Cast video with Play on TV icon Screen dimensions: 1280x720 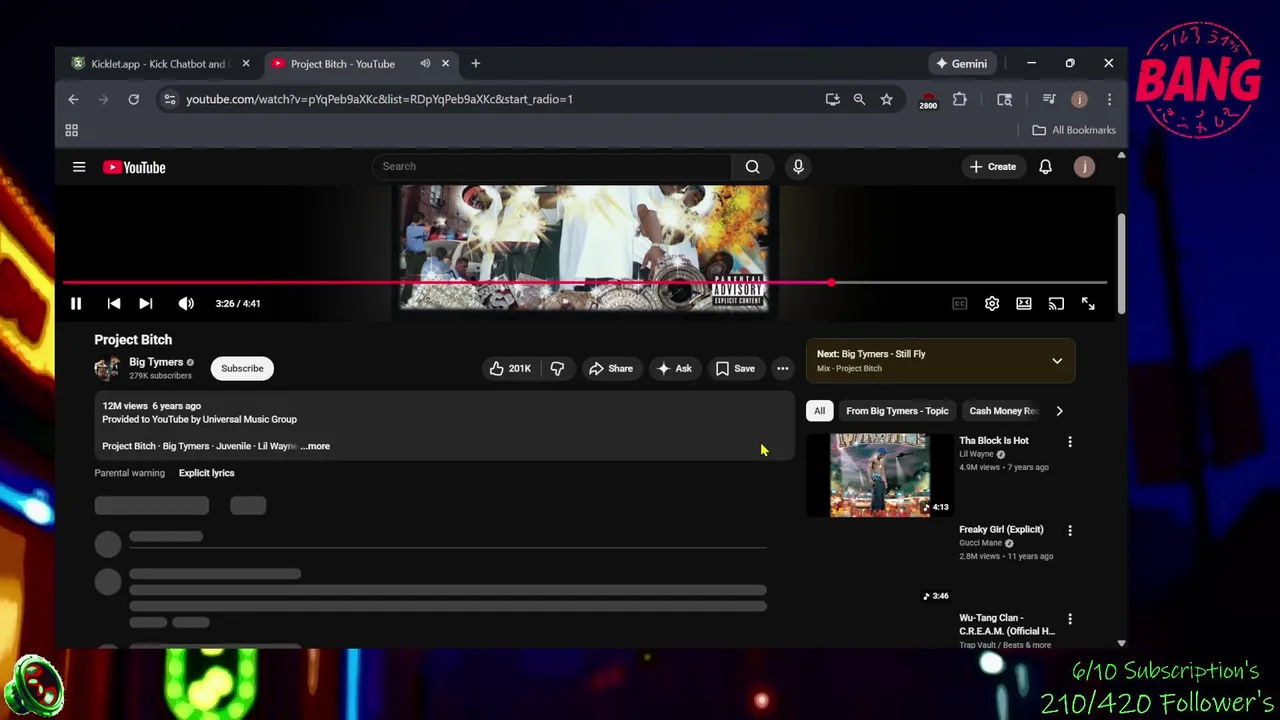[1056, 303]
